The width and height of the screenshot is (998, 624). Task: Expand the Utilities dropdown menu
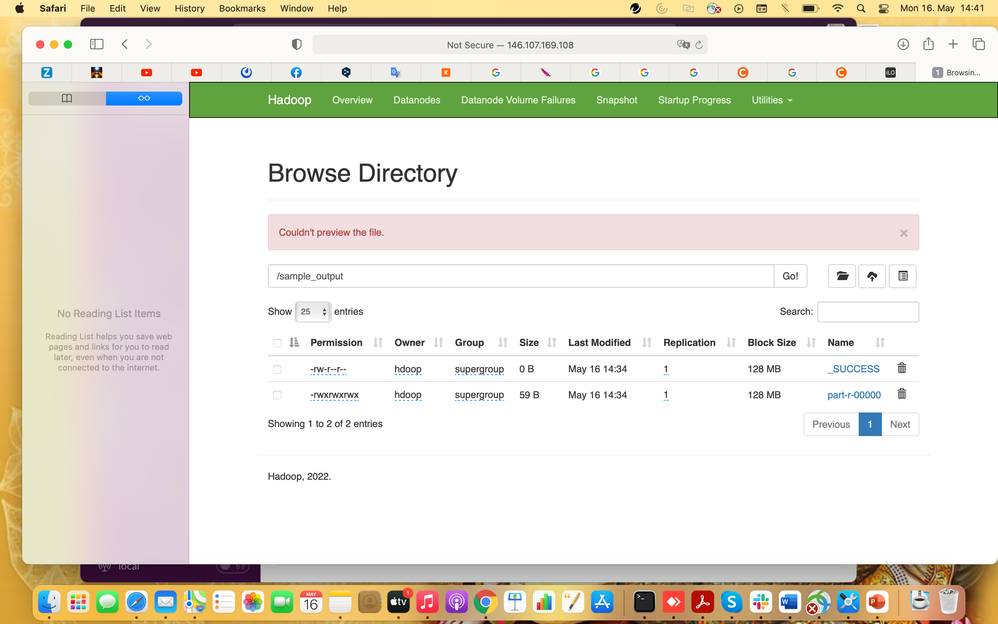point(771,100)
